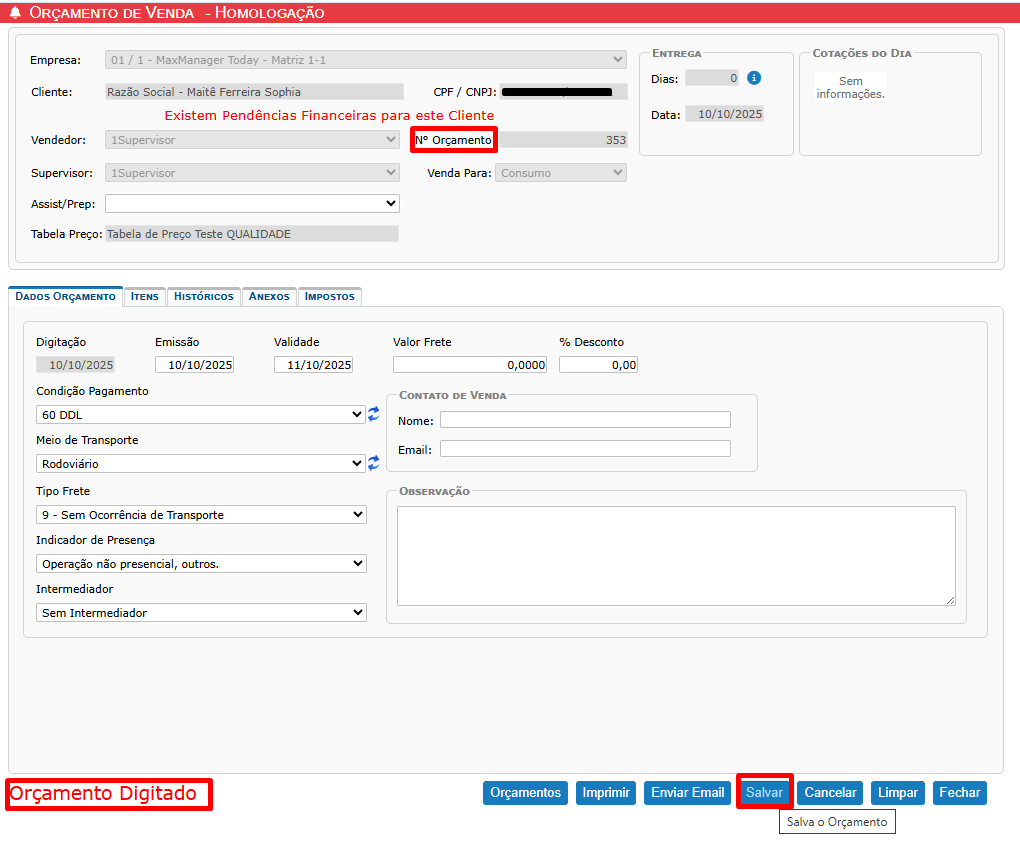1020x846 pixels.
Task: Open the Orçamentos list button
Action: coord(526,793)
